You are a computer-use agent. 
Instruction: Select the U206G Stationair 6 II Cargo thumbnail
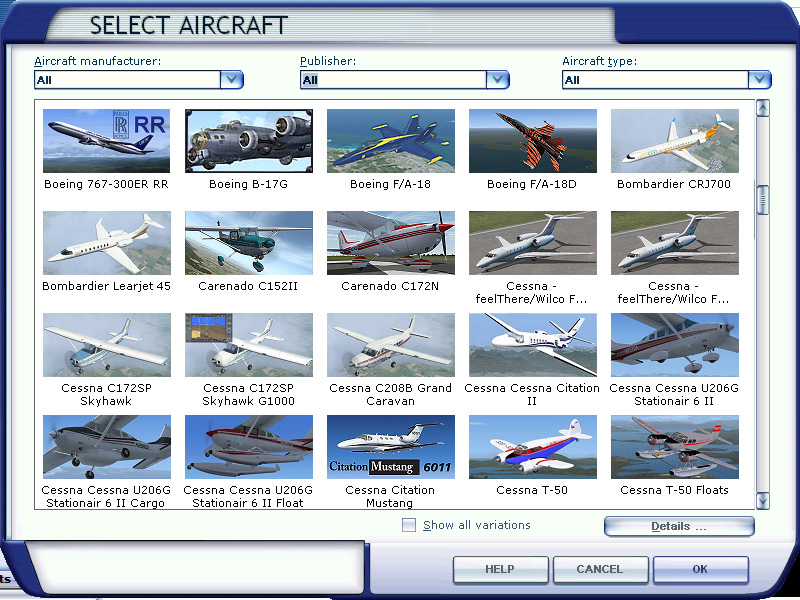pyautogui.click(x=106, y=447)
